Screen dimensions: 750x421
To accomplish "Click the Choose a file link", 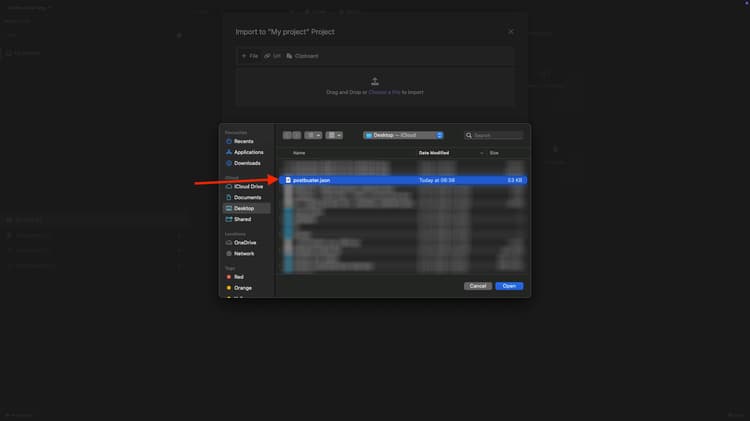I will point(384,92).
